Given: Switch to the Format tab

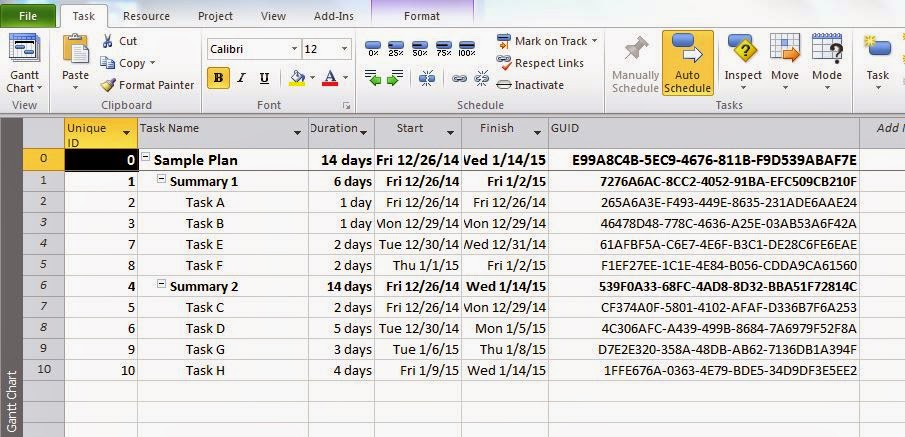Looking at the screenshot, I should point(422,16).
